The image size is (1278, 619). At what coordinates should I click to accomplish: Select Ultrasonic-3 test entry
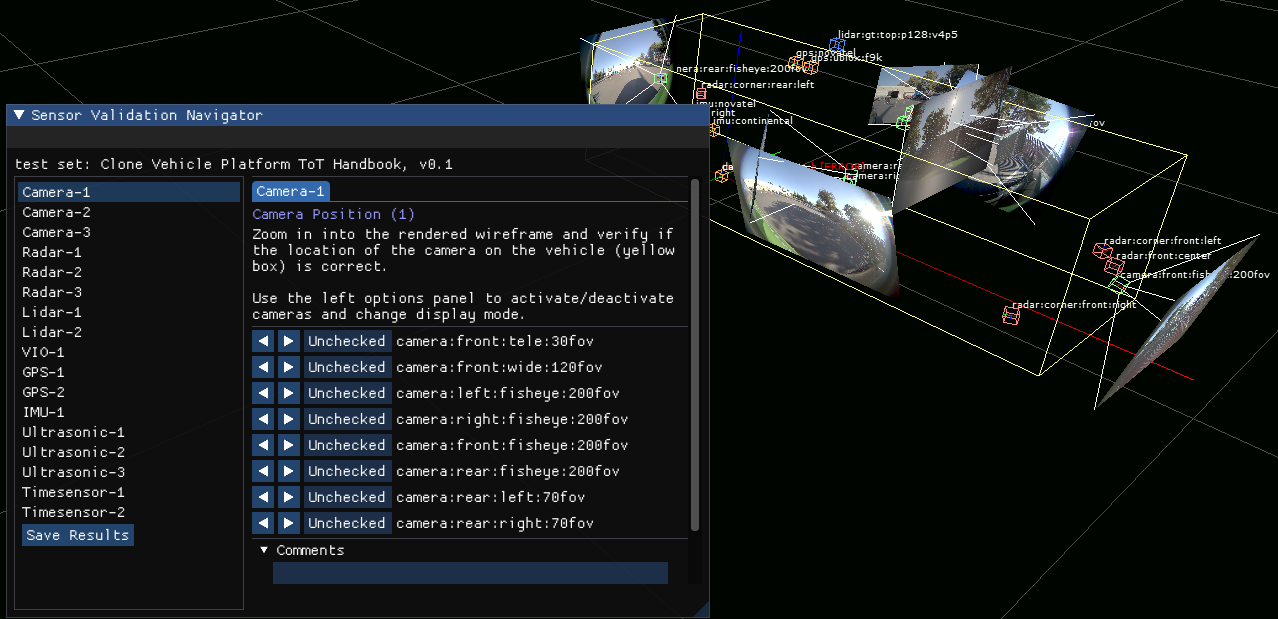[73, 472]
